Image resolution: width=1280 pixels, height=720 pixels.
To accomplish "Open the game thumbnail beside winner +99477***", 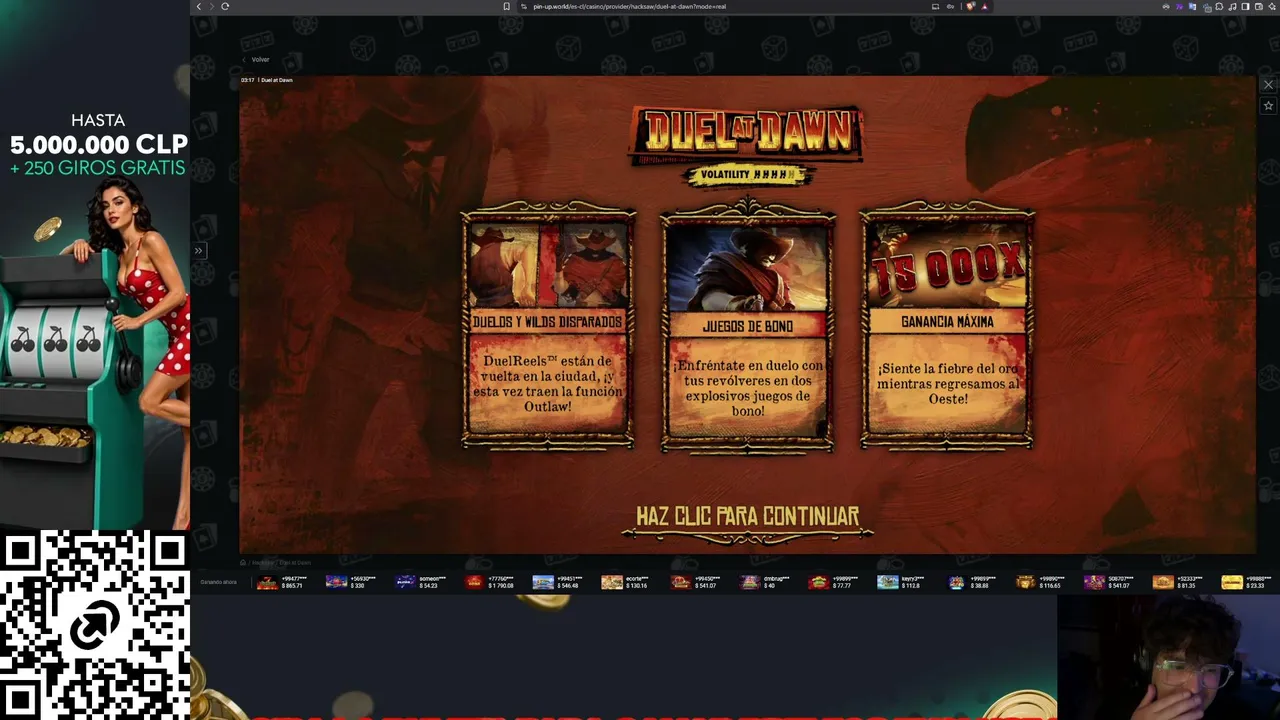I will (x=267, y=582).
